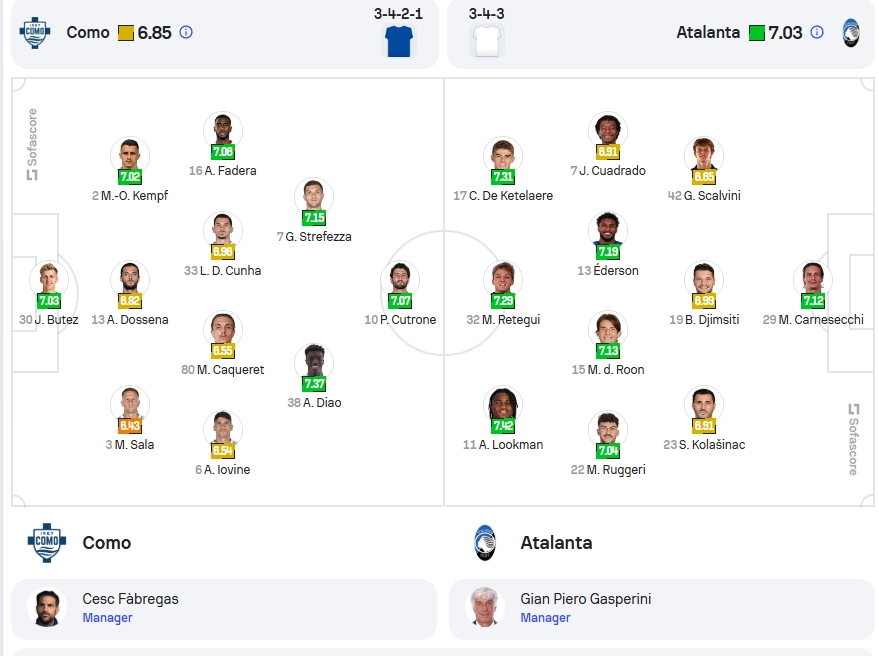
Task: Click the info icon beside Como's 6.85 rating
Action: point(186,33)
